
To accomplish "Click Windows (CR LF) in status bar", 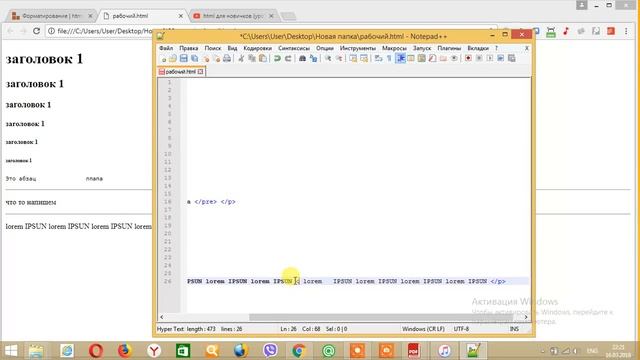I will pyautogui.click(x=423, y=329).
